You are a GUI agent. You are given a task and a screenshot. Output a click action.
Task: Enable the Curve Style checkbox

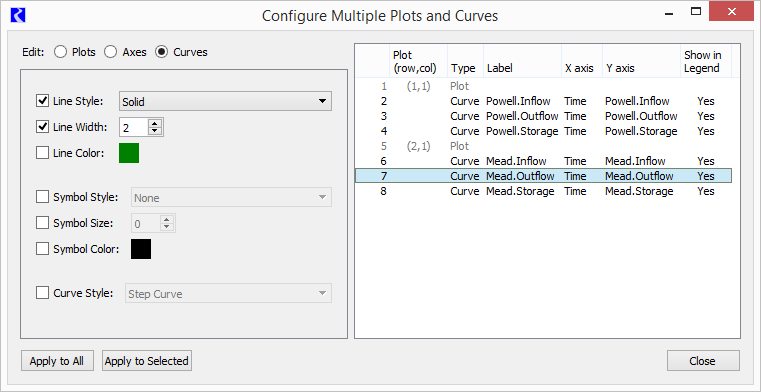[x=43, y=293]
